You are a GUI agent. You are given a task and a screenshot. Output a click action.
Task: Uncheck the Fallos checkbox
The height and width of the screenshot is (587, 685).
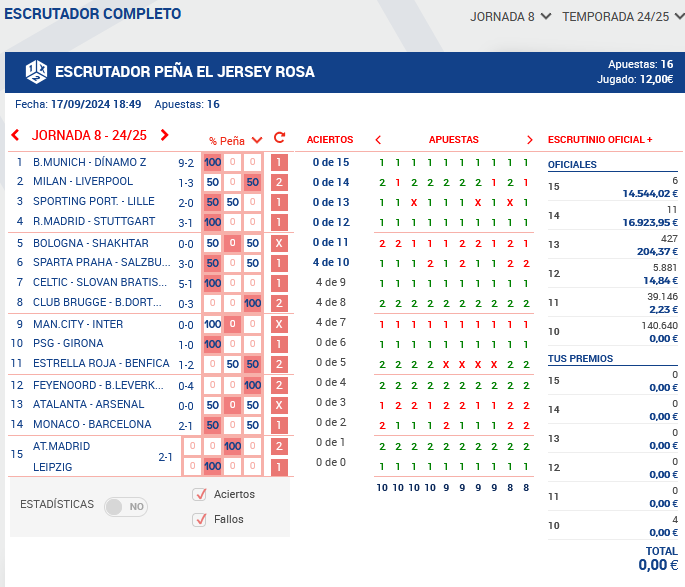(199, 520)
